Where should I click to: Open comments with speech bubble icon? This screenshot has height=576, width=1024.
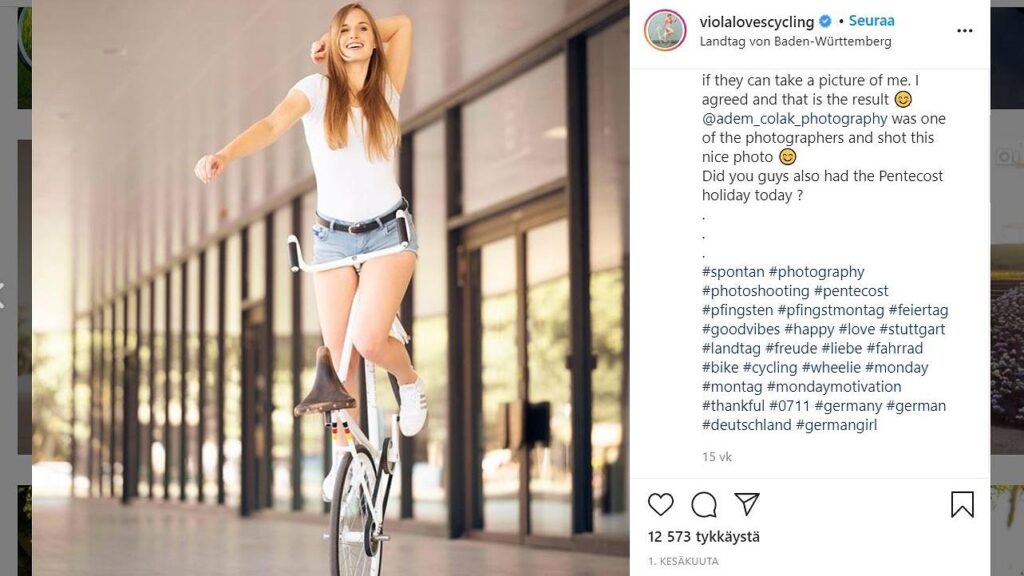click(704, 504)
